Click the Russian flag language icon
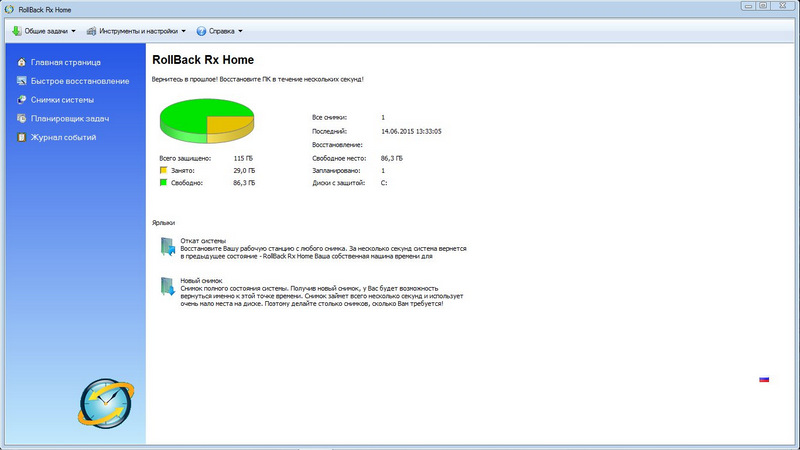 click(764, 379)
